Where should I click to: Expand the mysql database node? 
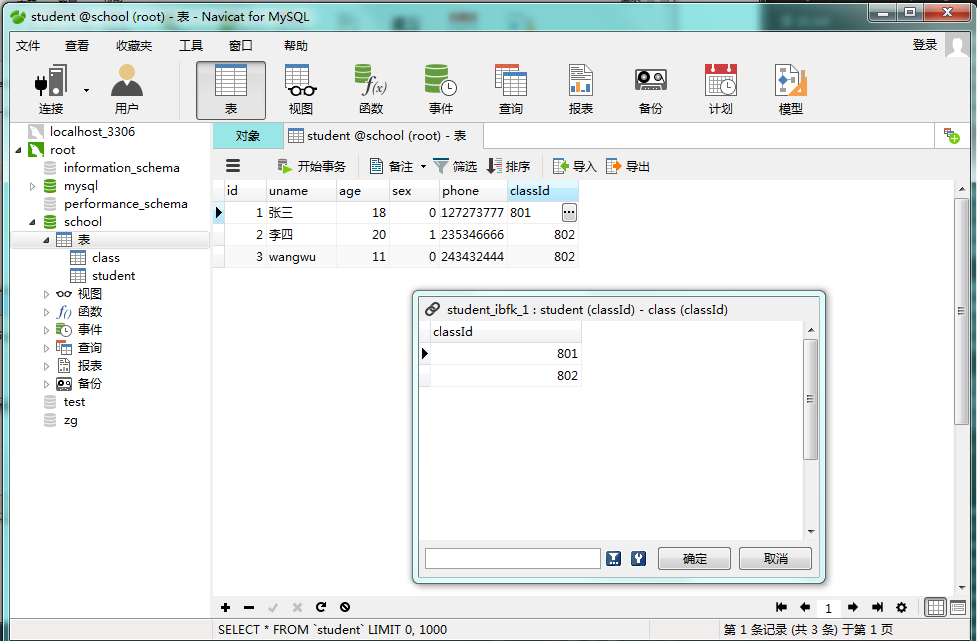click(x=32, y=186)
